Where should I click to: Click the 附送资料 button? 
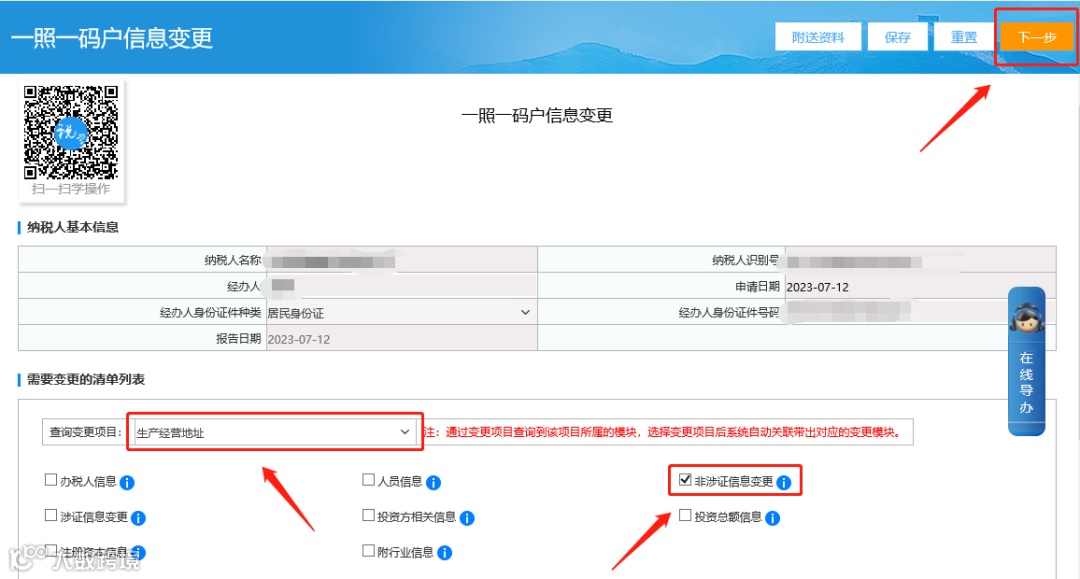(818, 37)
